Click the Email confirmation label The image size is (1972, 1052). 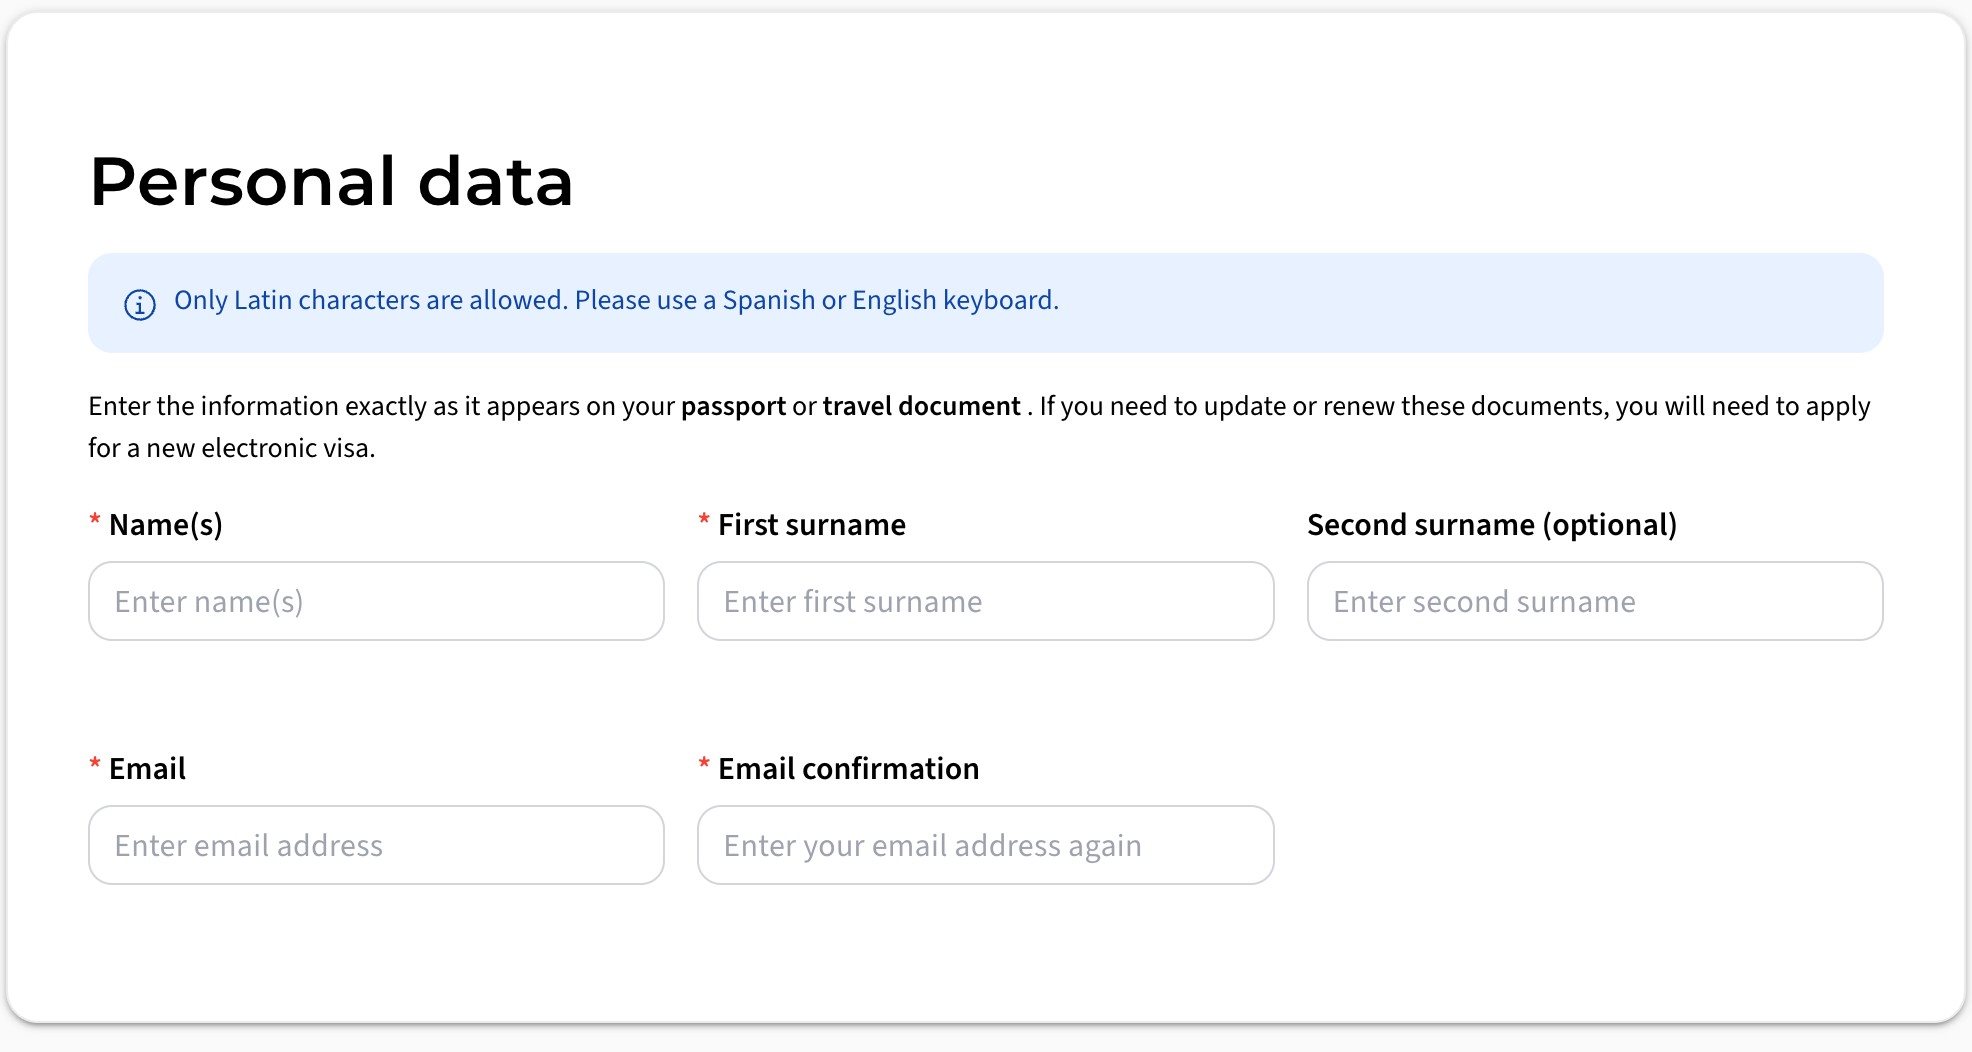pyautogui.click(x=848, y=769)
